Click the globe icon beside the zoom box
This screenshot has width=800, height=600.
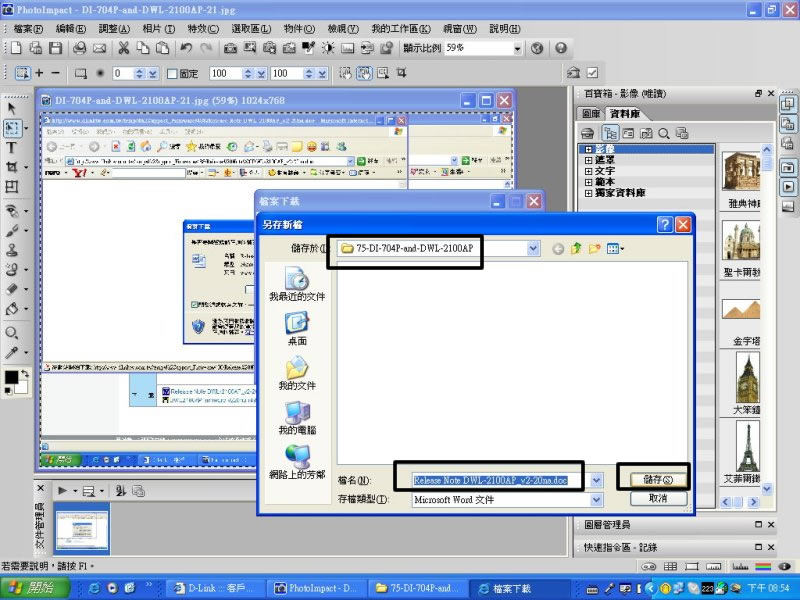(x=537, y=48)
